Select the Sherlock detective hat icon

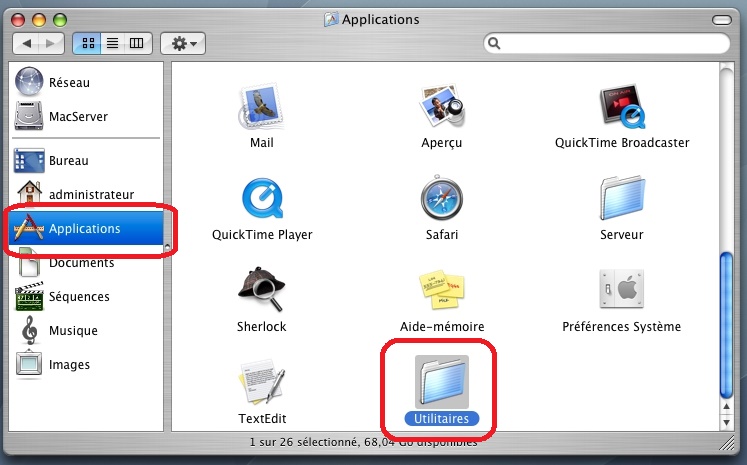coord(261,289)
